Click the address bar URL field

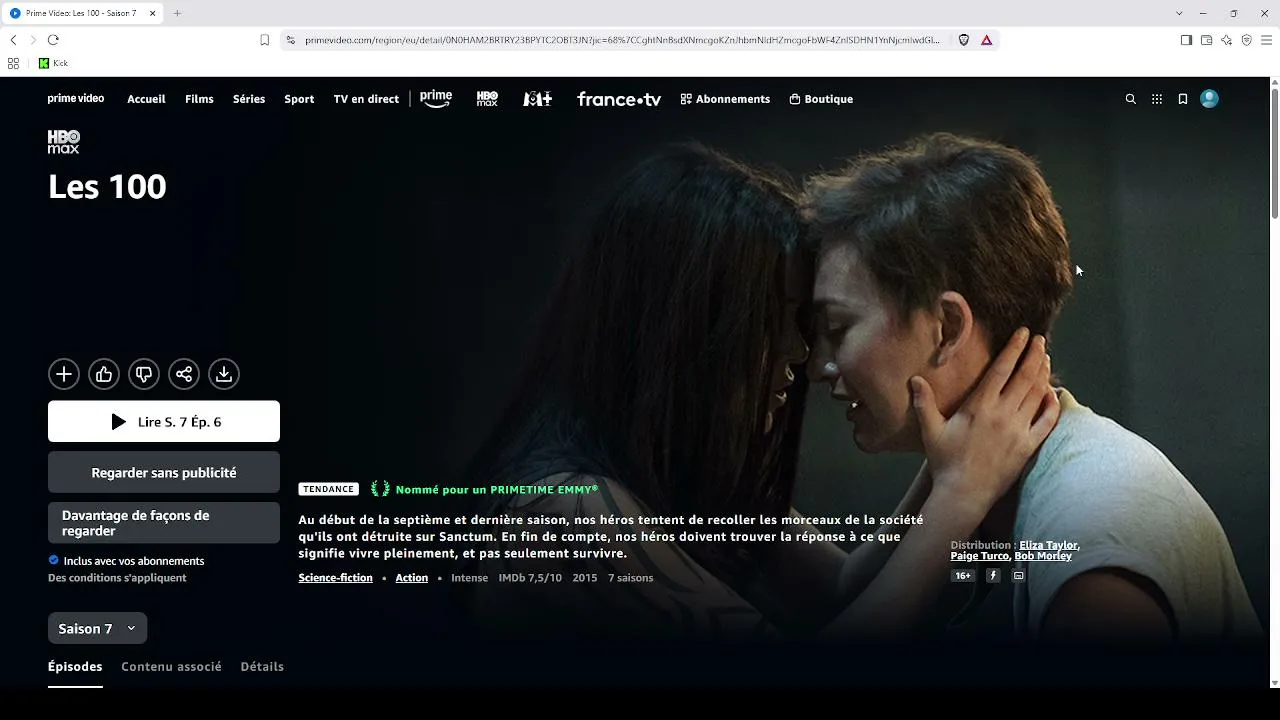click(622, 40)
